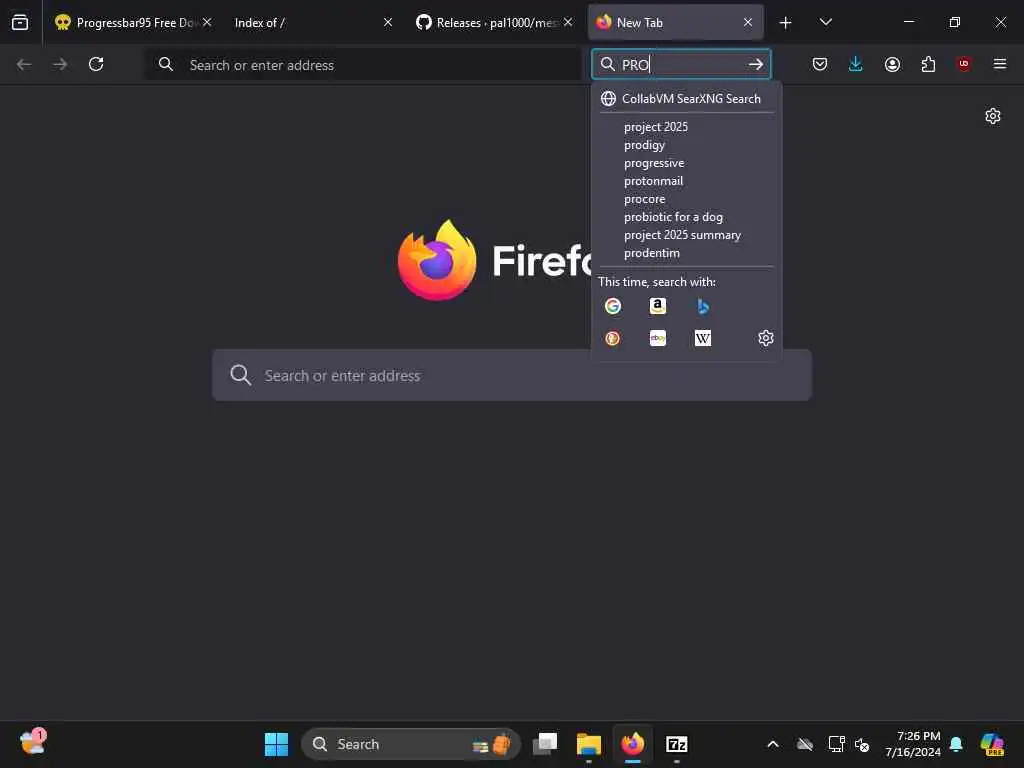Reload the current page
Screen dimensions: 1024x768
96,64
